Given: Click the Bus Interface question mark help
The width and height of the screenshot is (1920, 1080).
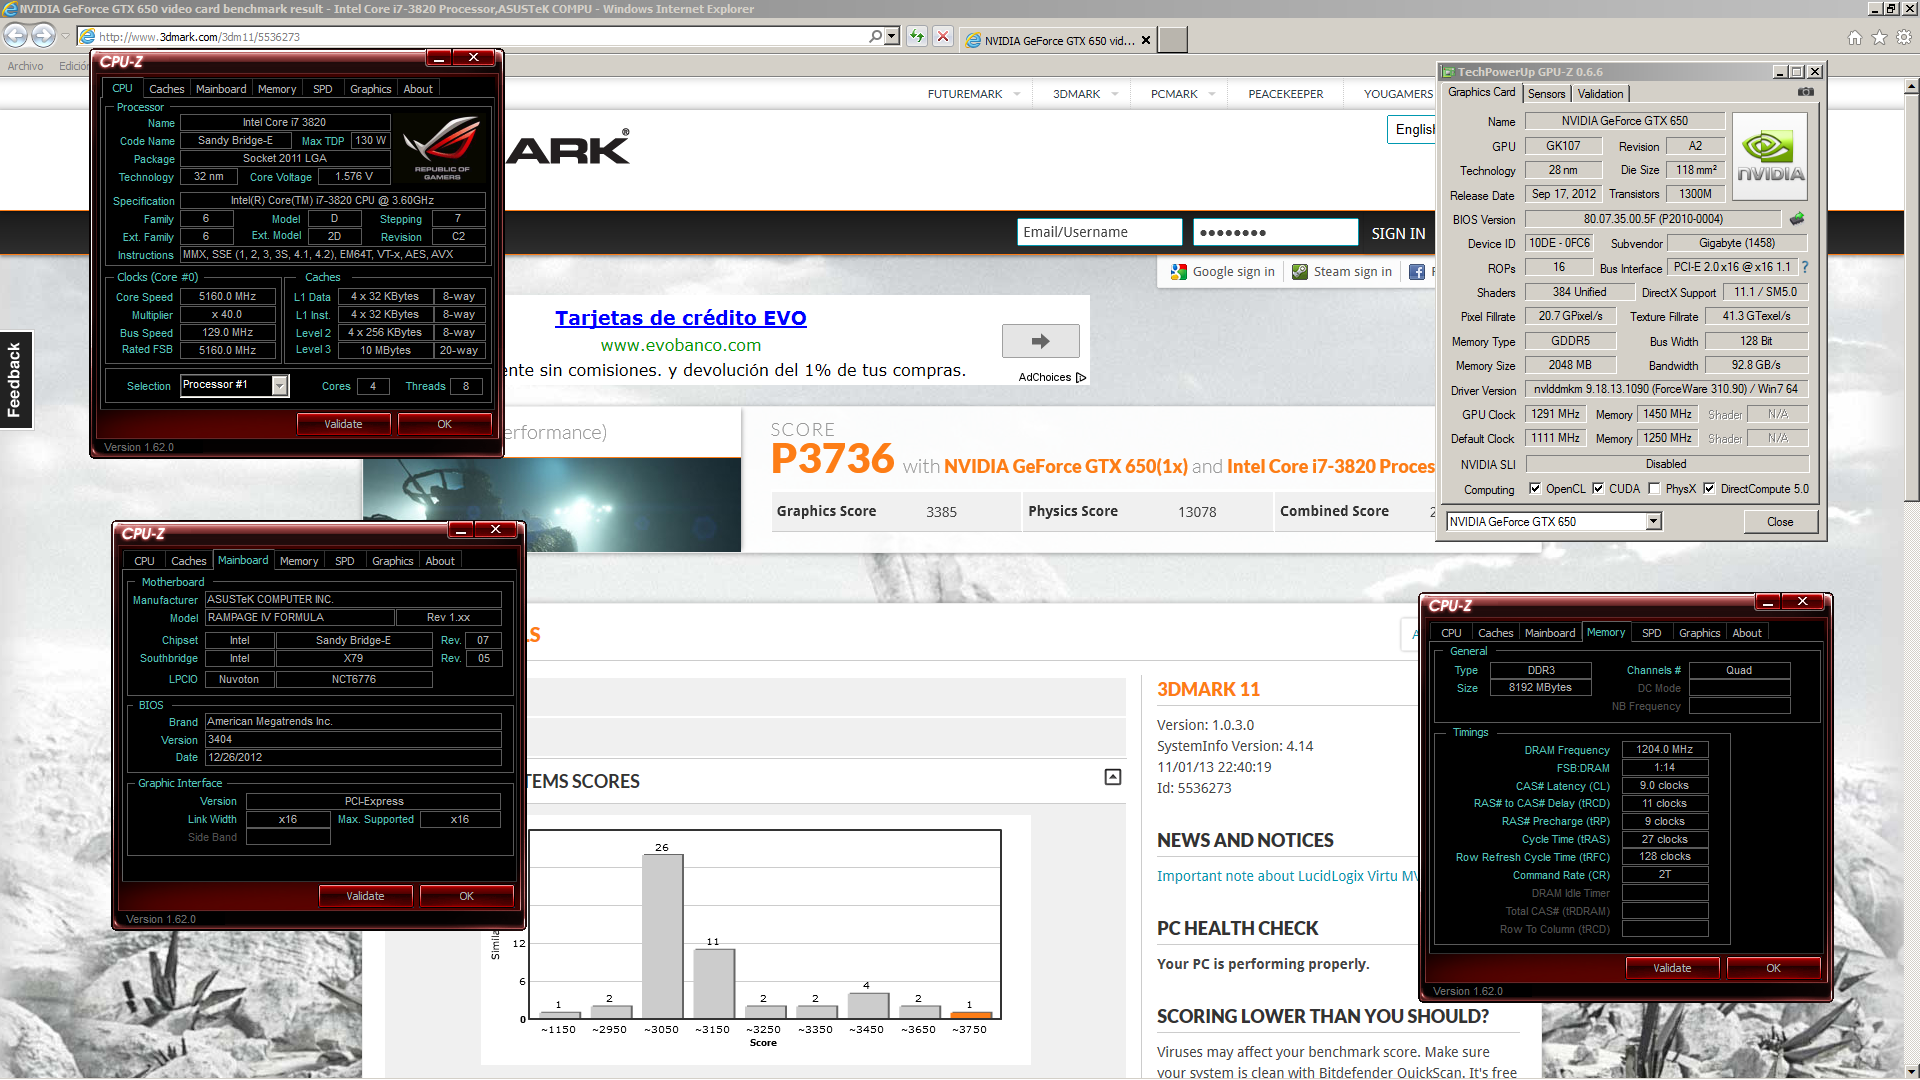Looking at the screenshot, I should point(1805,267).
